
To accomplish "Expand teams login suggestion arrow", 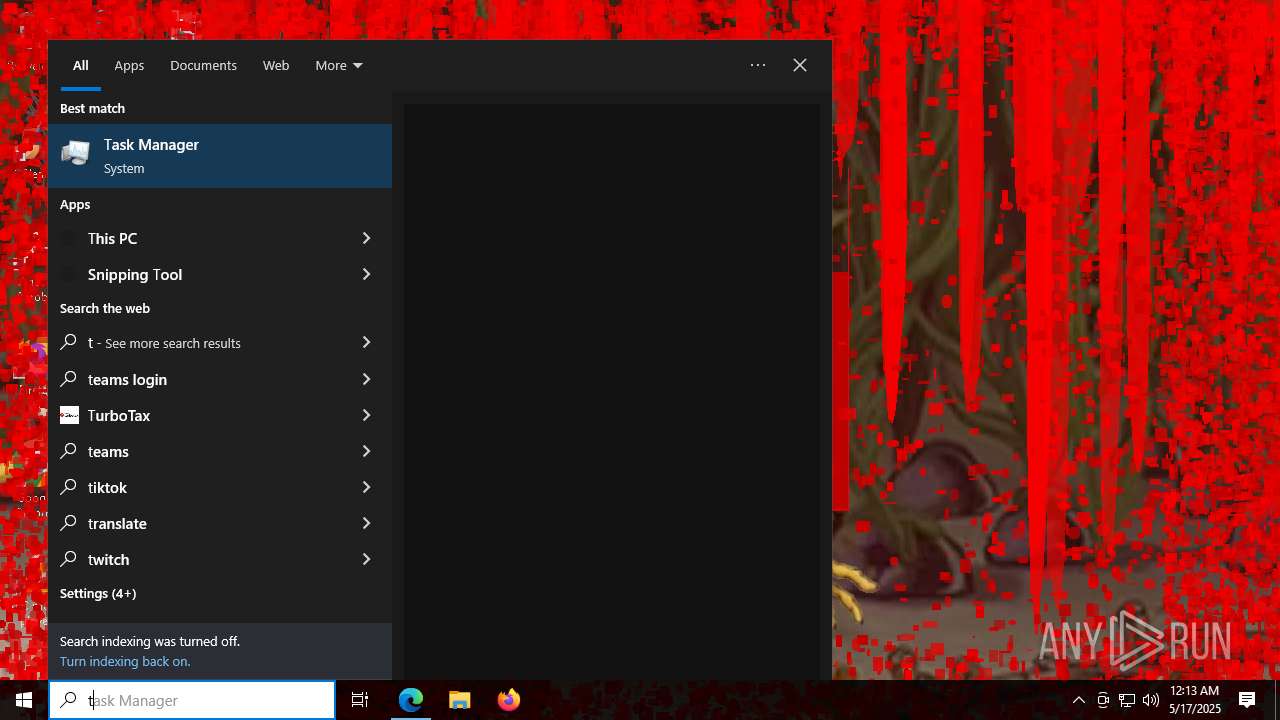I will click(366, 379).
